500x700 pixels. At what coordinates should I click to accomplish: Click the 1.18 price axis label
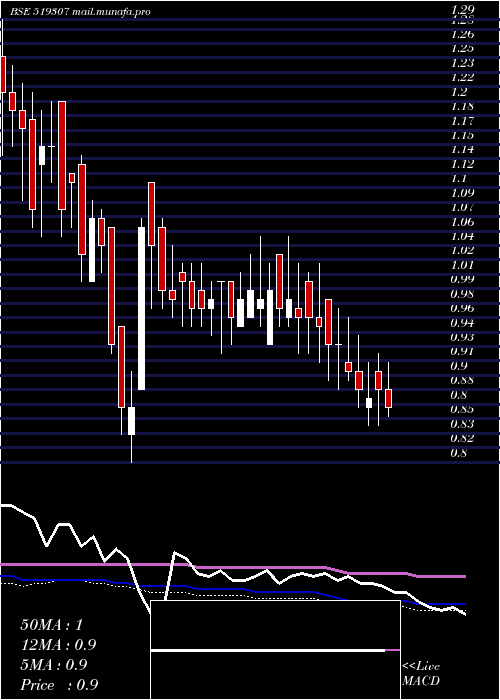pos(463,106)
